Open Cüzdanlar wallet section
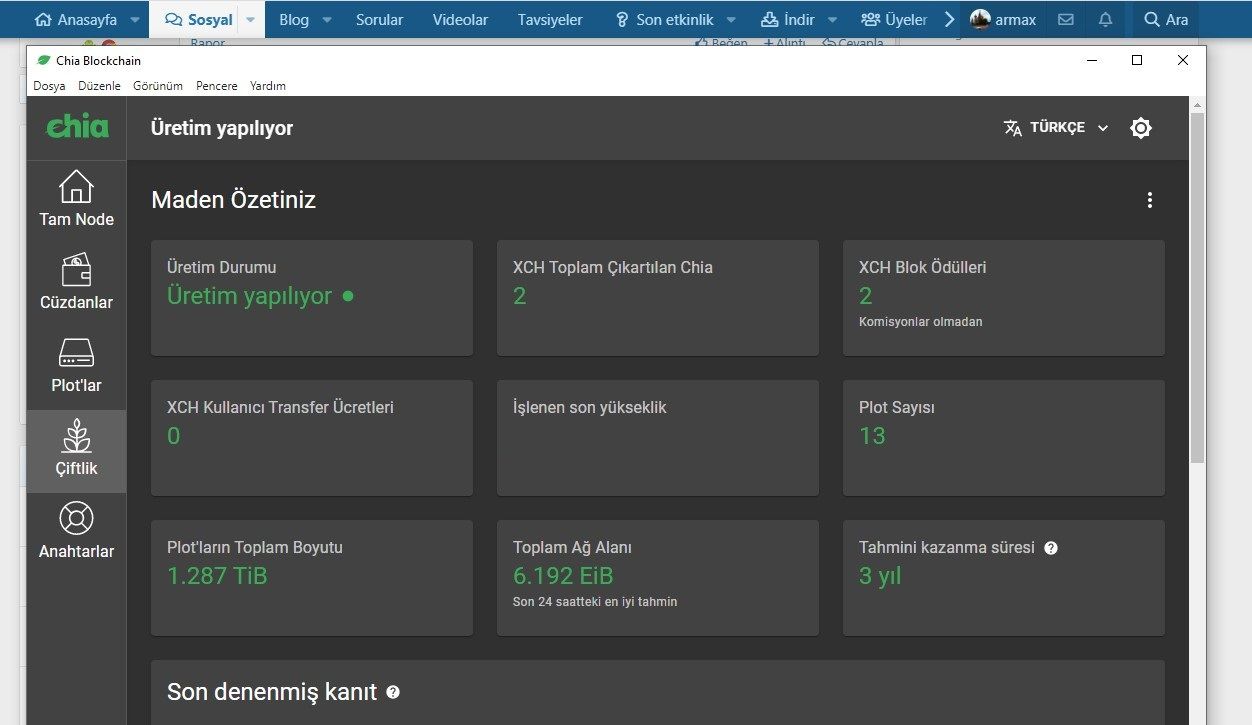 click(76, 284)
